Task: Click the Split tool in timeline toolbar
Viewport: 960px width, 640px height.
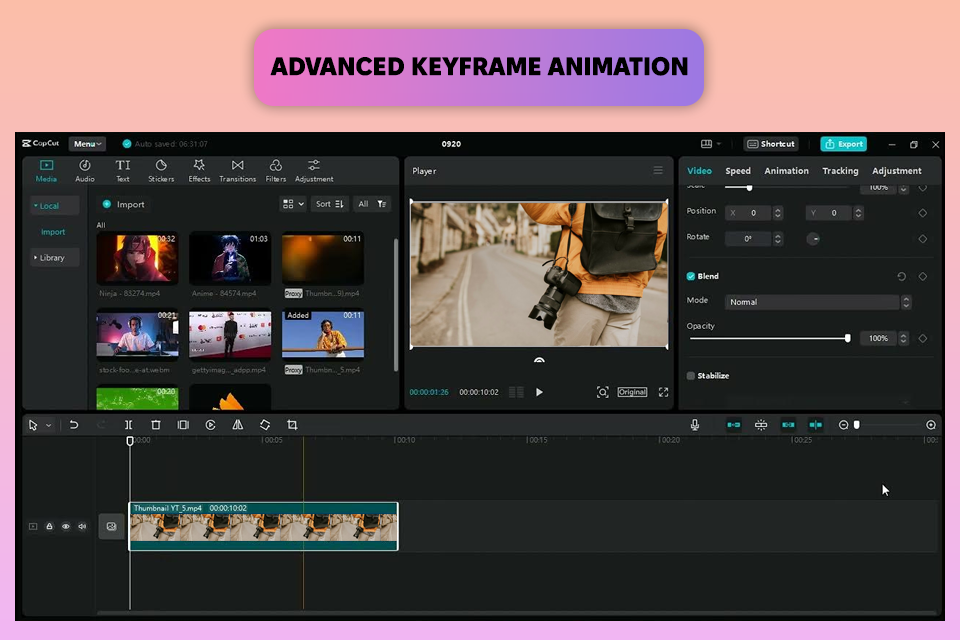Action: (x=129, y=425)
